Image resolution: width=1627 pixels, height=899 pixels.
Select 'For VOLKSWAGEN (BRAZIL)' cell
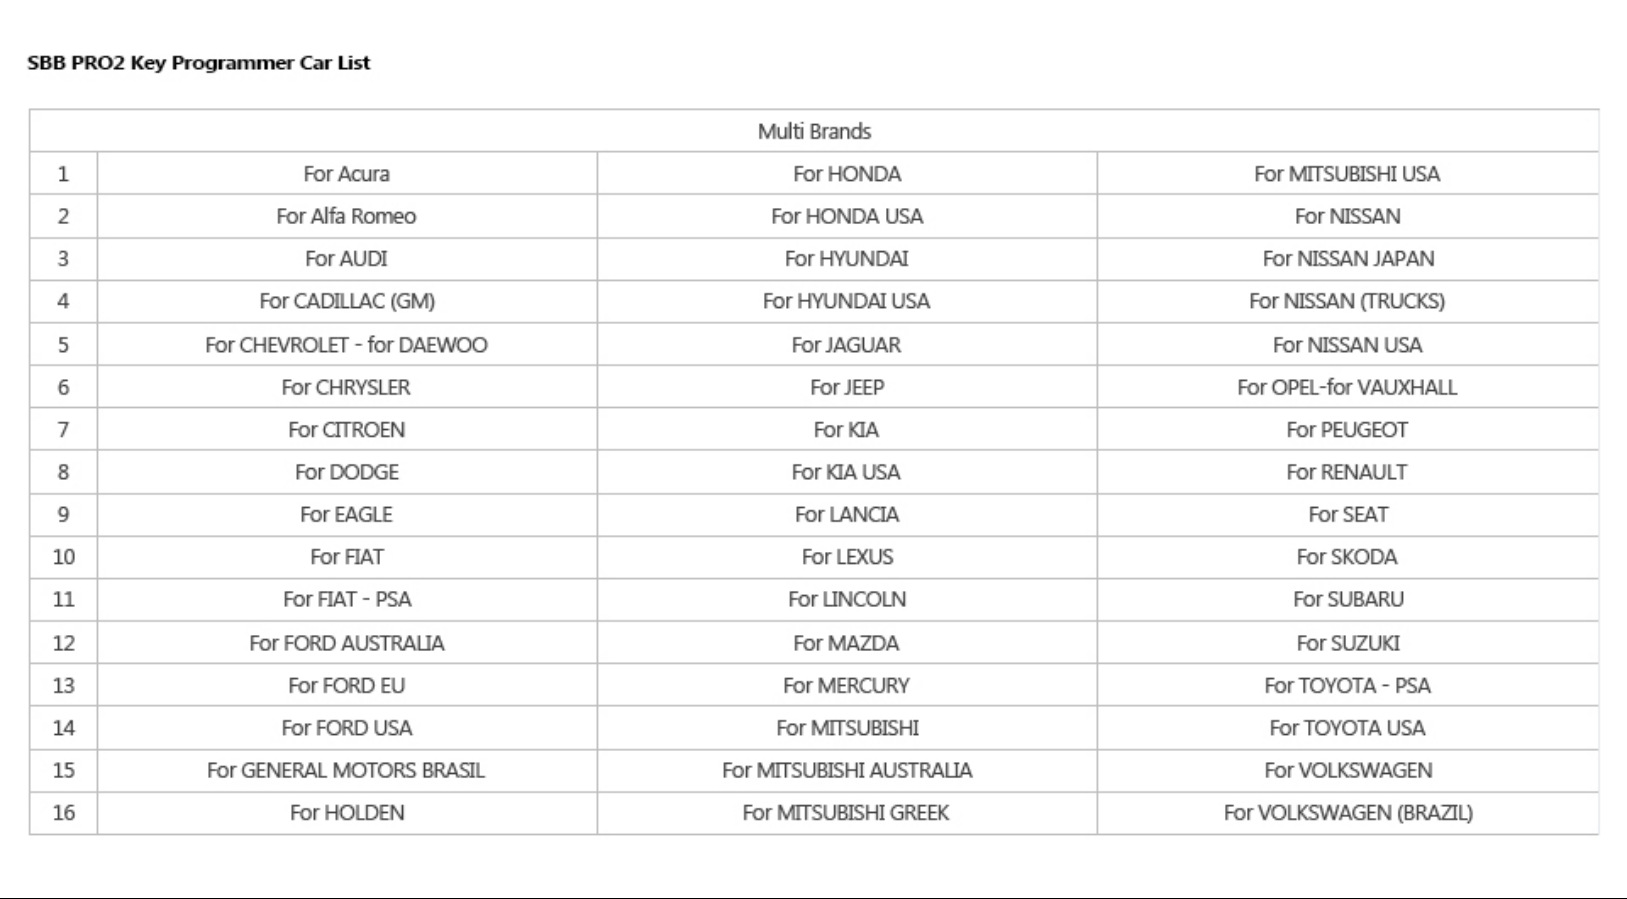[1348, 813]
